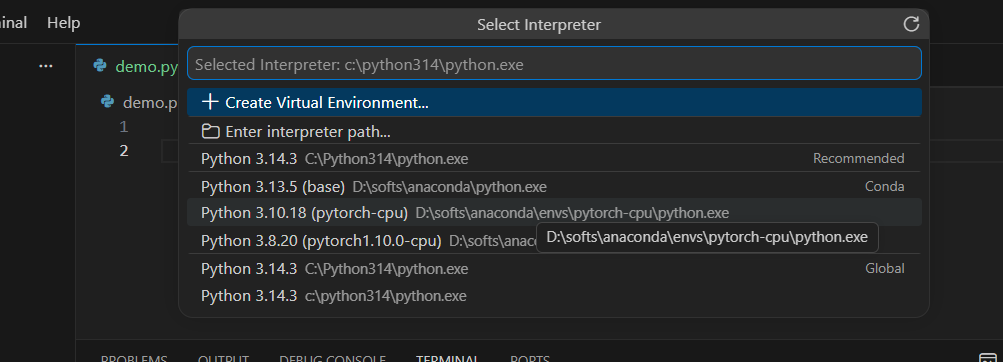Open the PROBLEMS panel tab

(x=134, y=358)
